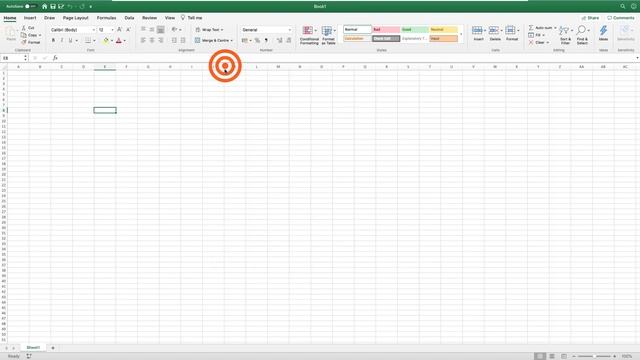Toggle bold formatting
This screenshot has height=360, width=640.
[53, 40]
